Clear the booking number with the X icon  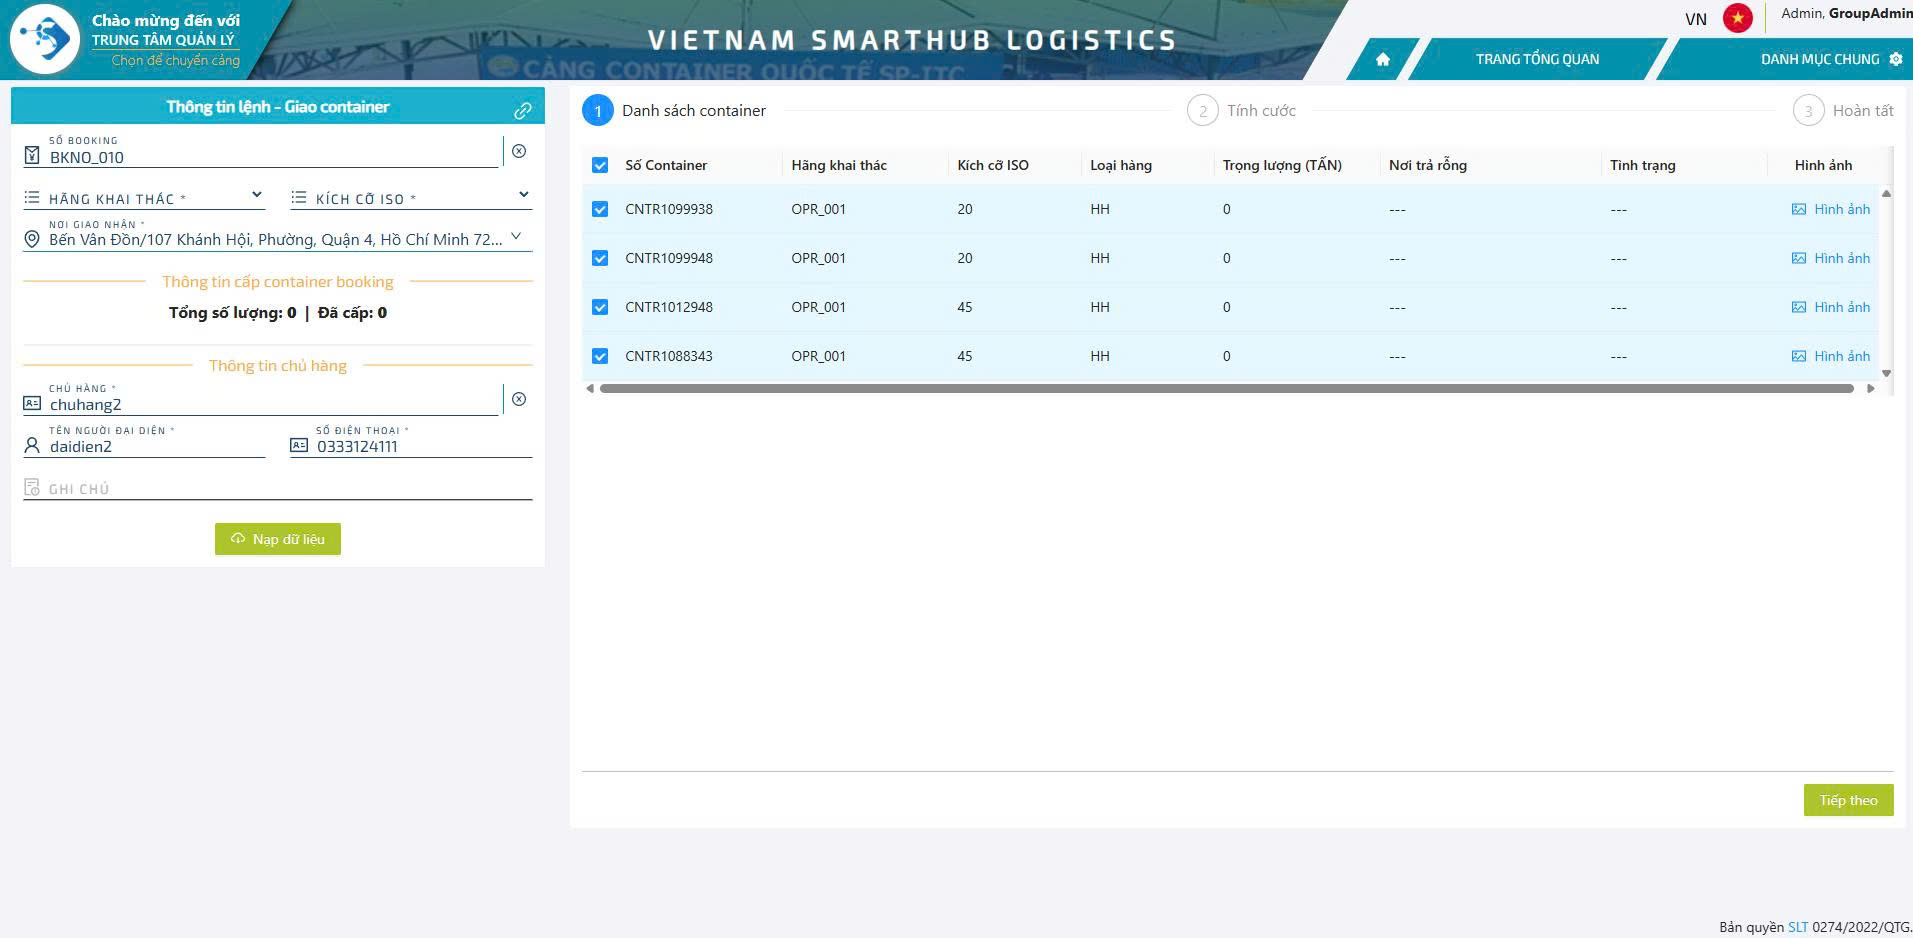click(x=519, y=151)
